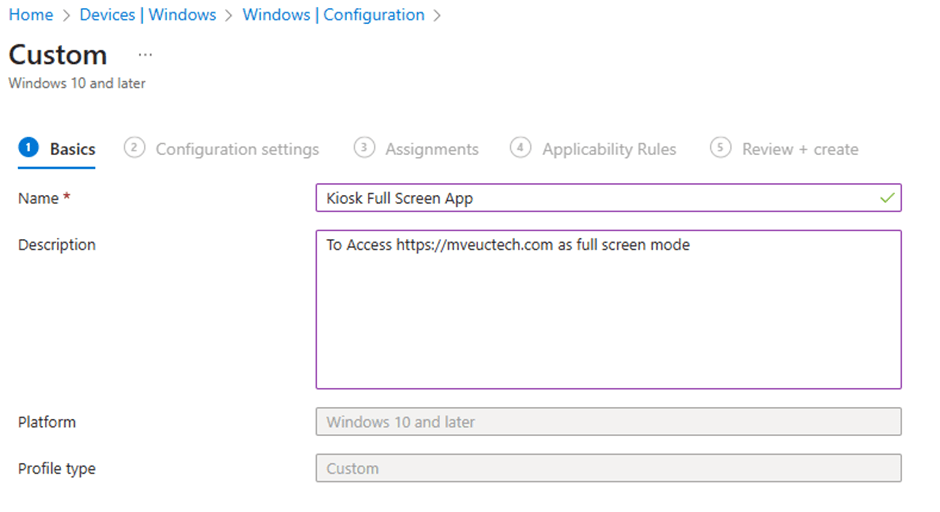Viewport: 940px width, 512px height.
Task: Click the step 3 number circle icon
Action: [x=364, y=148]
